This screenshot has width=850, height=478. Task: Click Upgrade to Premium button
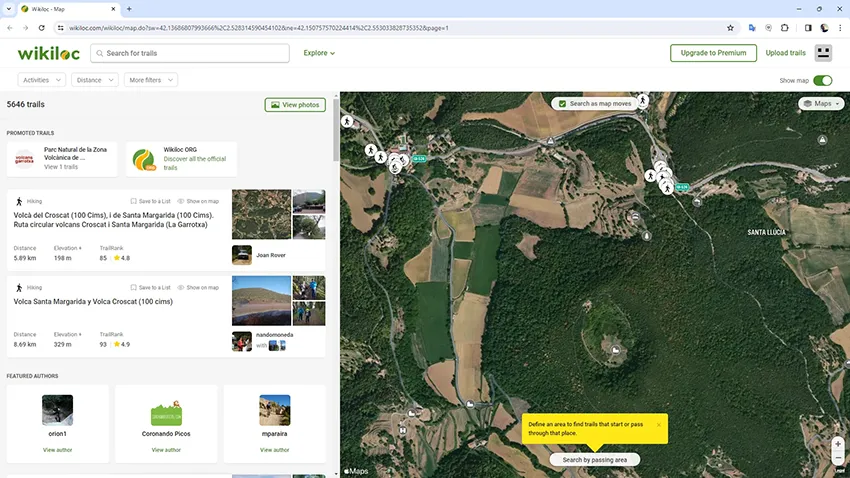[x=712, y=53]
